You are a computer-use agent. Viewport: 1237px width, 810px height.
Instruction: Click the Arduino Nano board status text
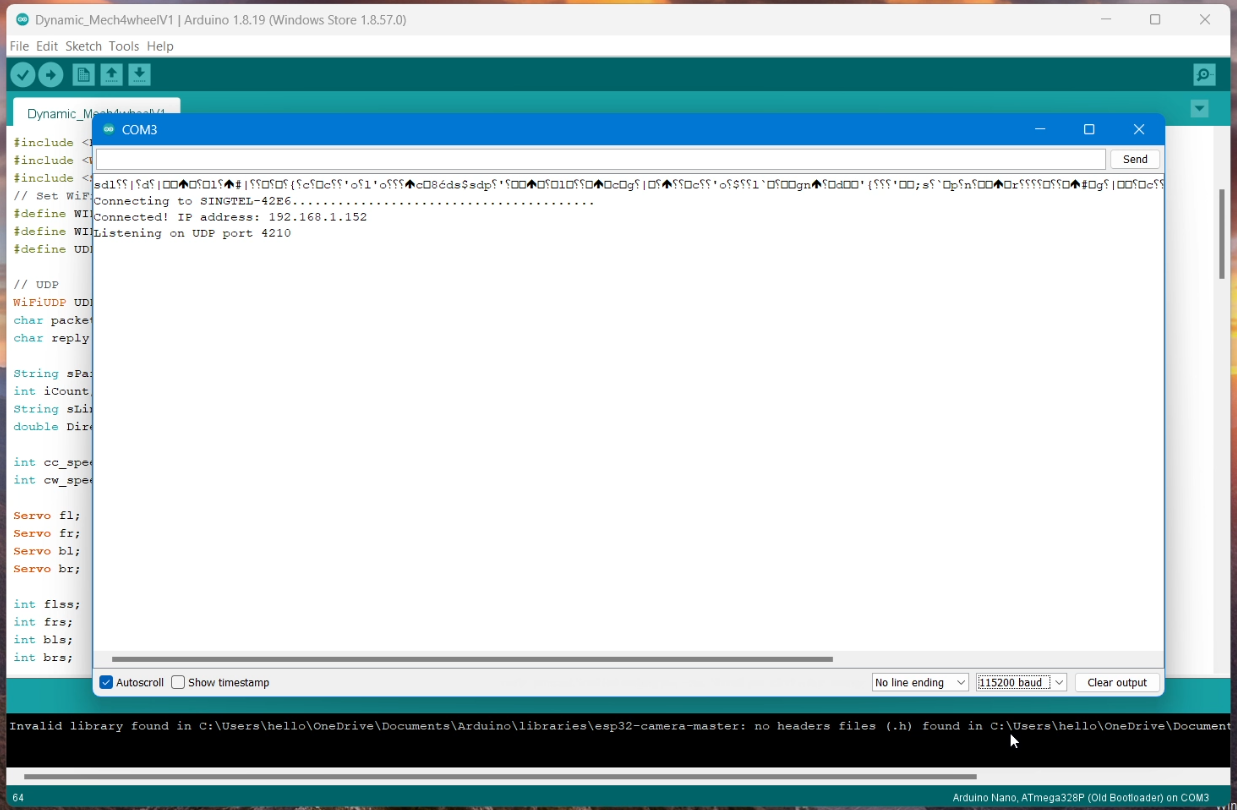click(1080, 798)
